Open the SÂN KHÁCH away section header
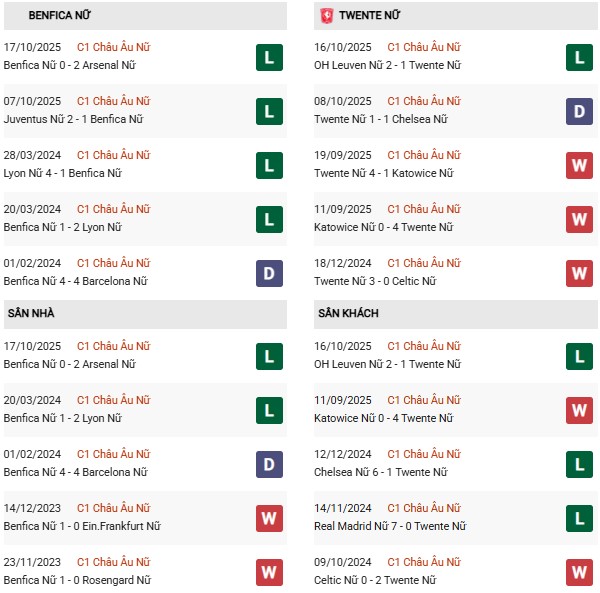Viewport: 600px width, 593px height. 348,314
